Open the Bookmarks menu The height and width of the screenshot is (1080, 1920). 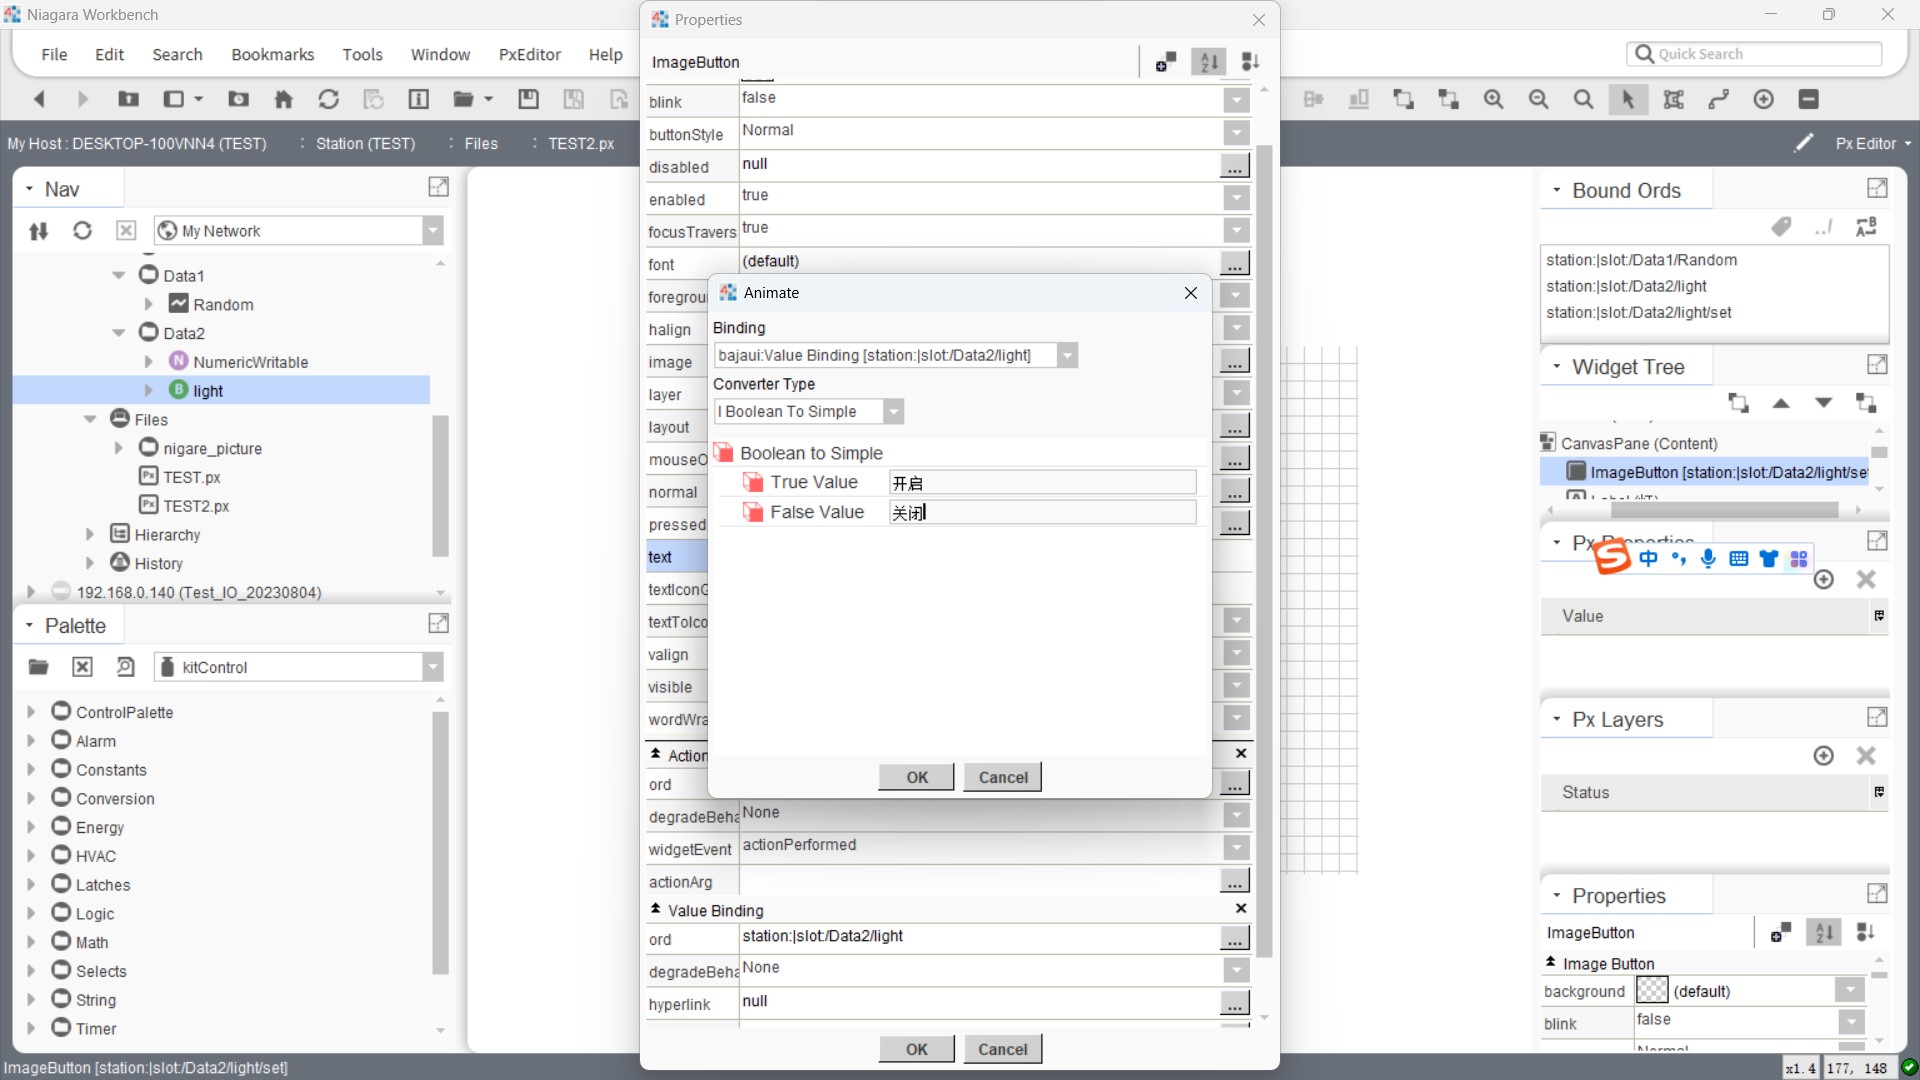(272, 54)
